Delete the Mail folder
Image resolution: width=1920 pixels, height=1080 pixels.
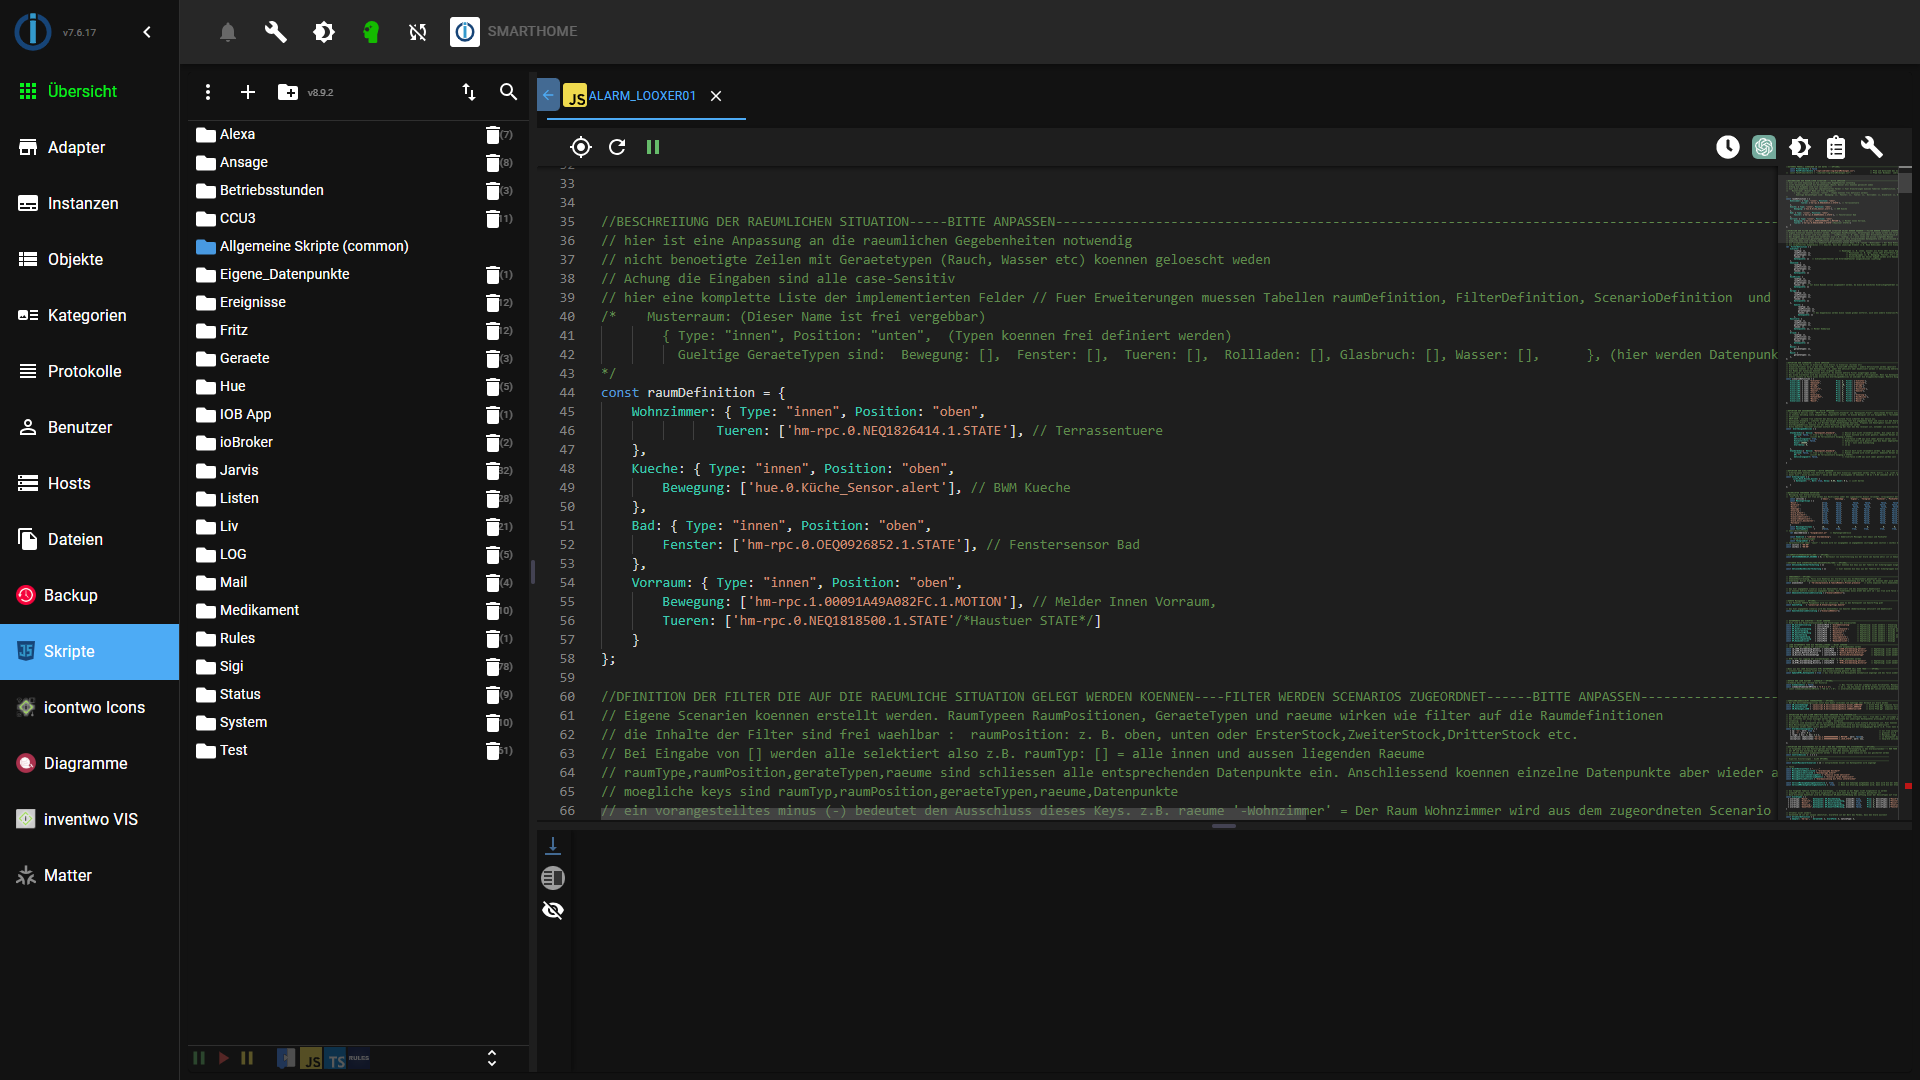pos(493,582)
